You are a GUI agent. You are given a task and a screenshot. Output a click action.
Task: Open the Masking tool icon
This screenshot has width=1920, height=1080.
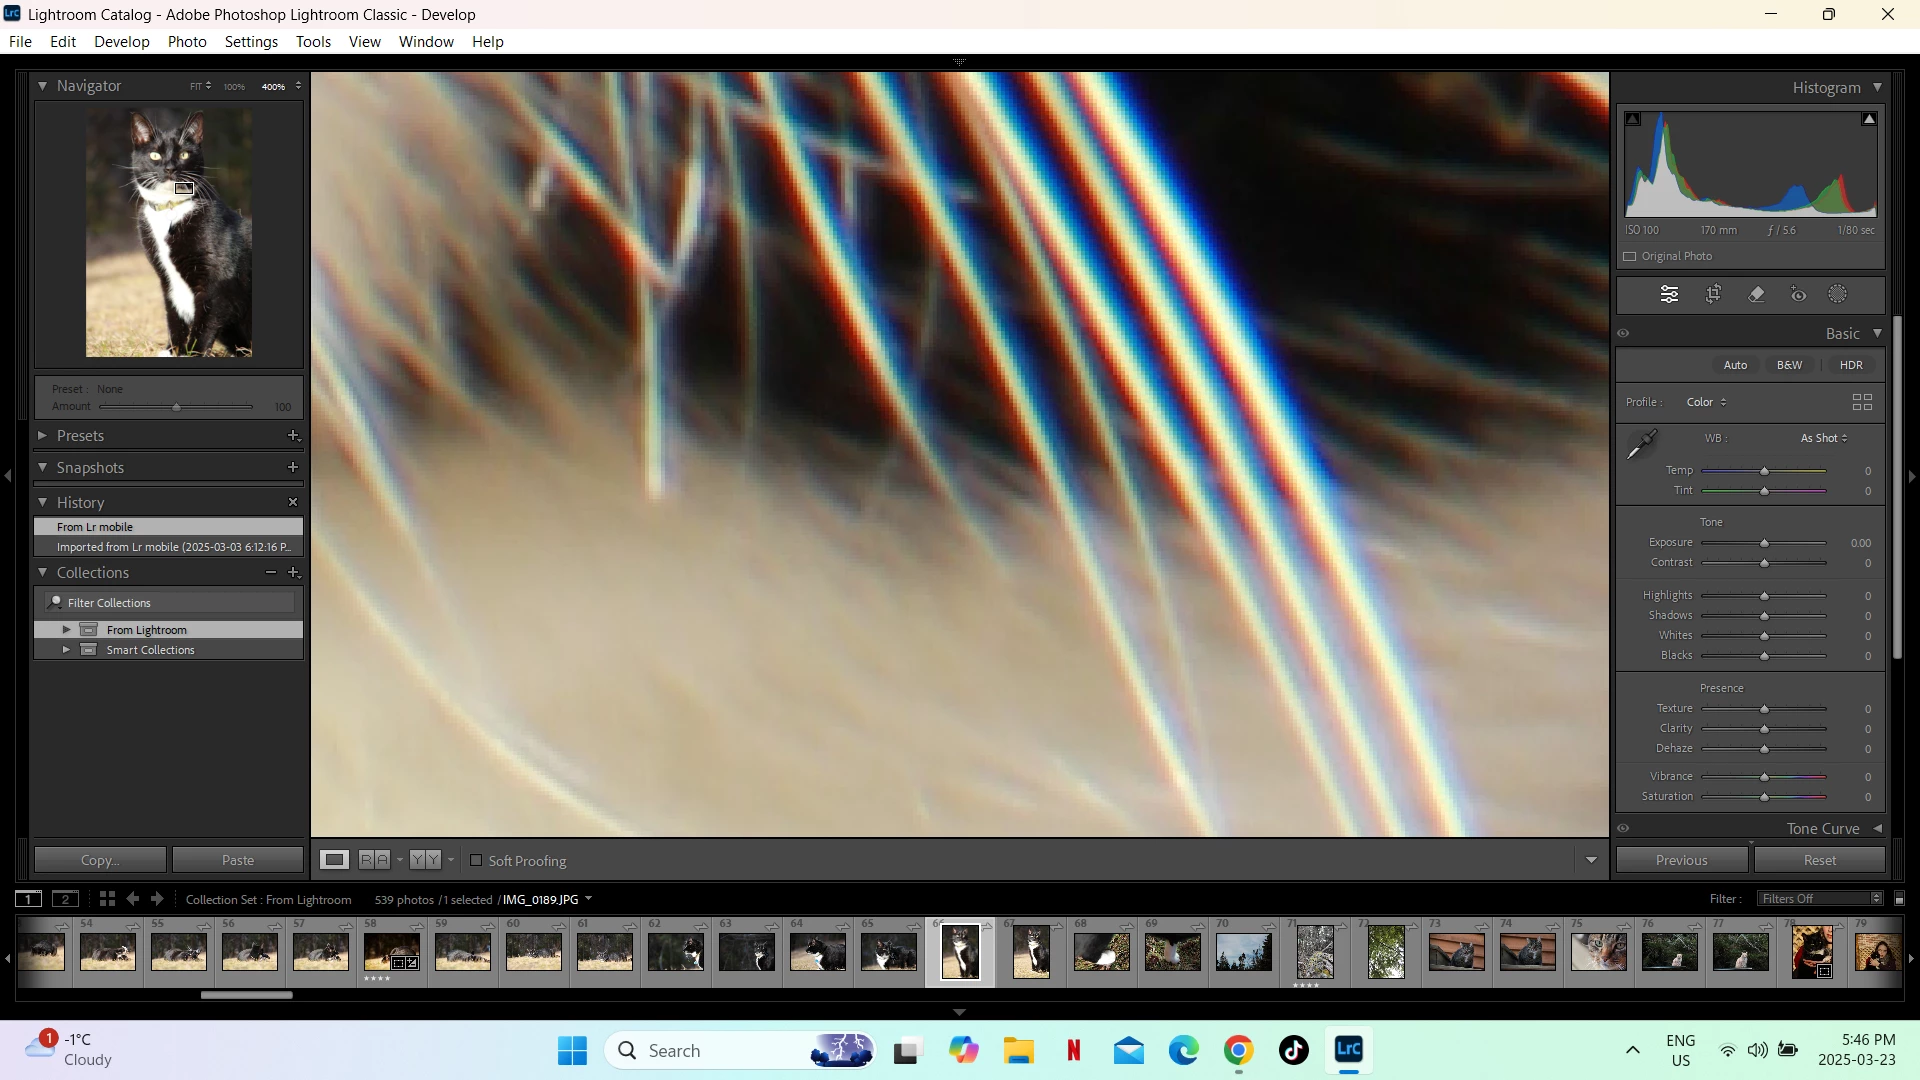(1838, 294)
